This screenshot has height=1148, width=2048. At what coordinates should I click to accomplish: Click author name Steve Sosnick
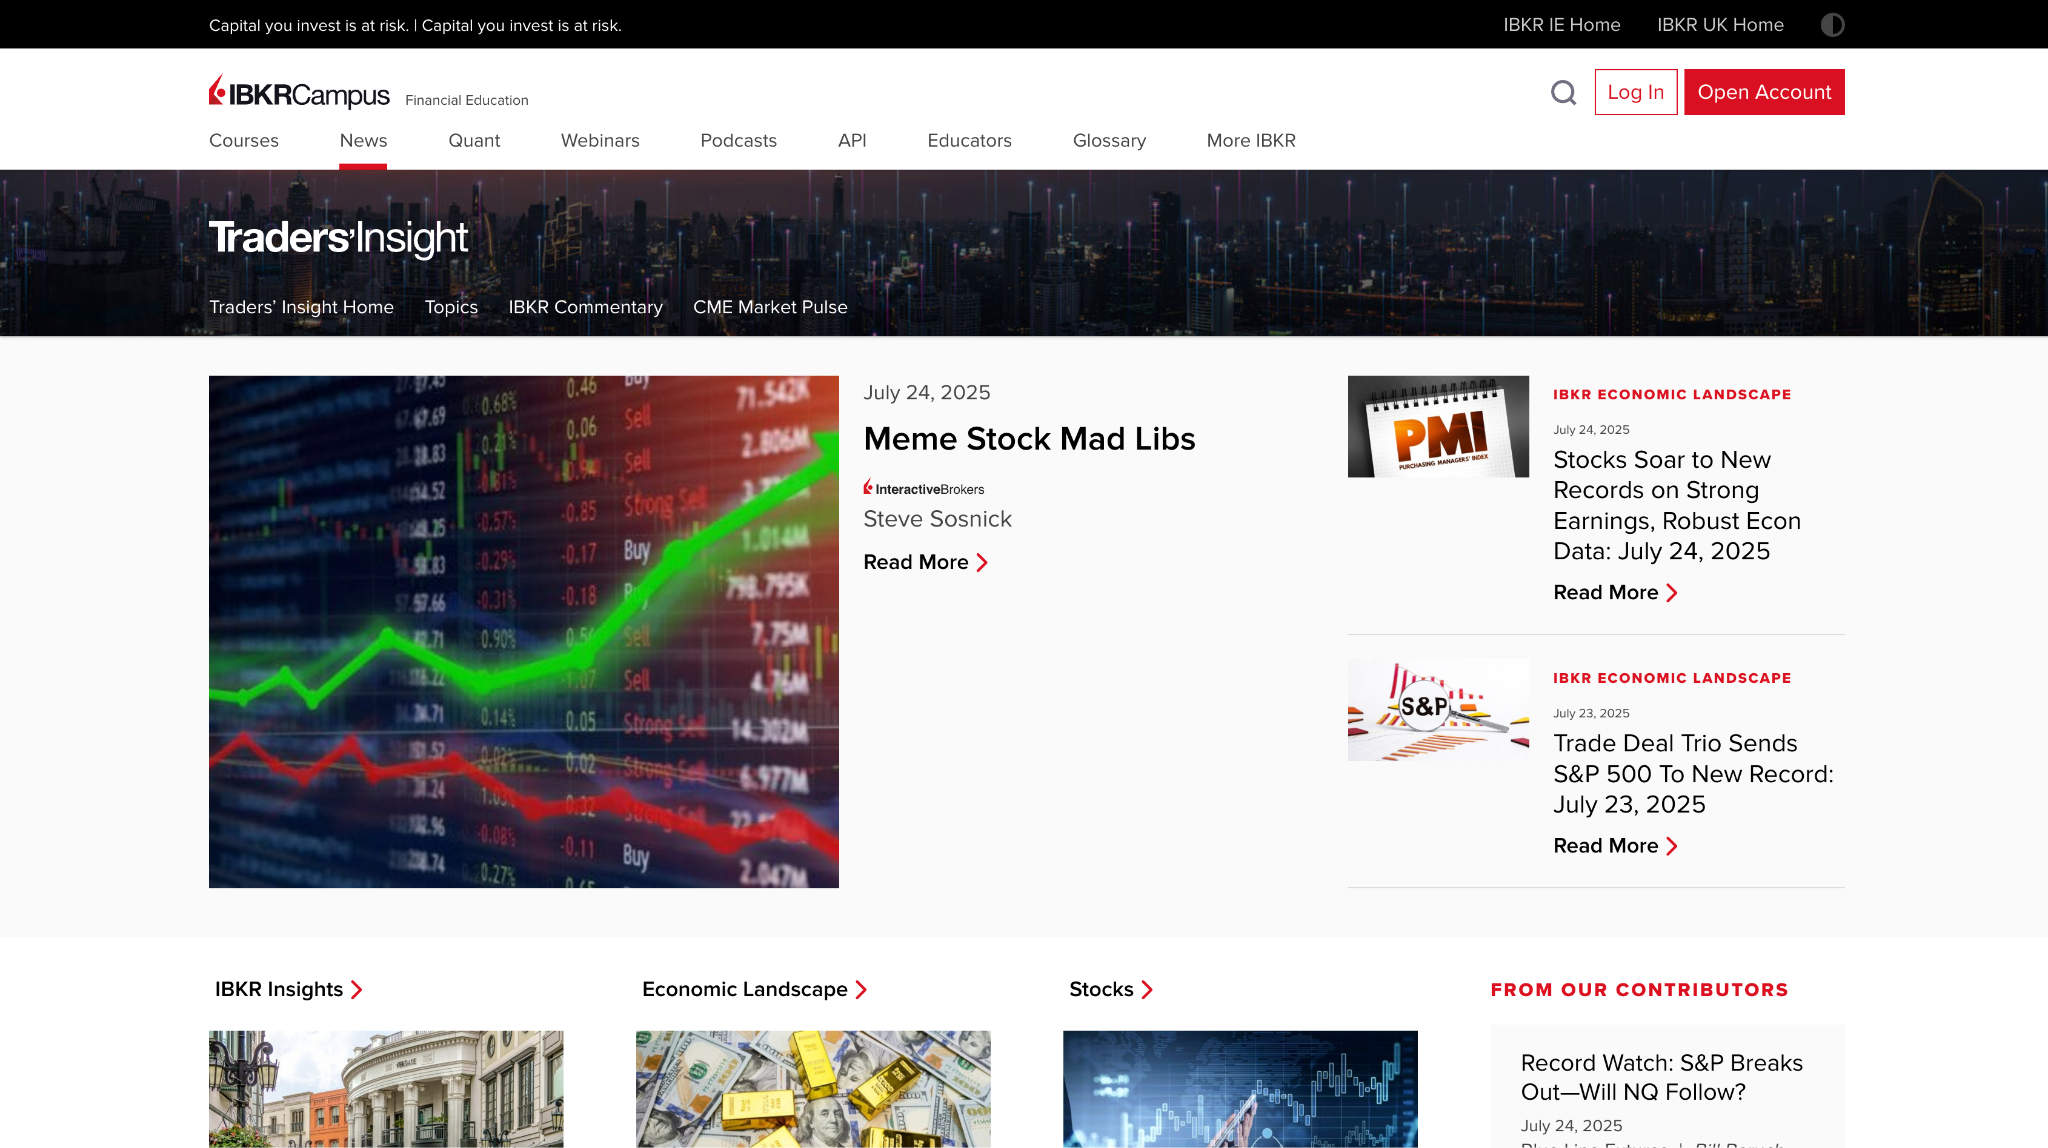click(937, 519)
